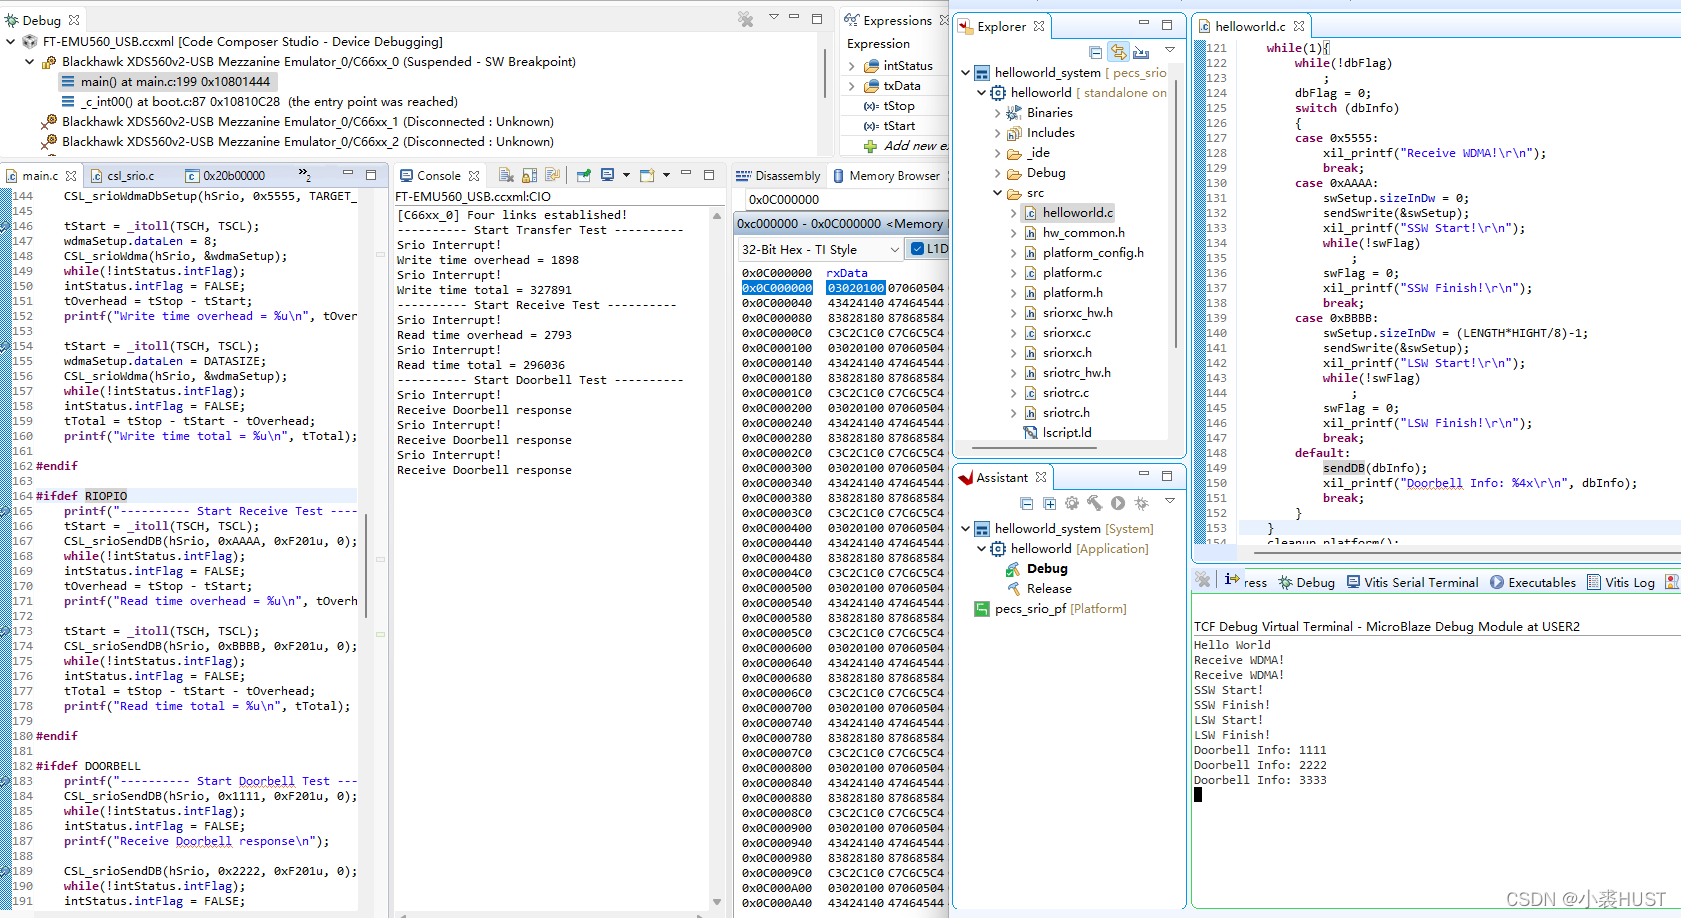The width and height of the screenshot is (1681, 918).
Task: Collapse the C66xx_0 thread node
Action: pos(30,62)
